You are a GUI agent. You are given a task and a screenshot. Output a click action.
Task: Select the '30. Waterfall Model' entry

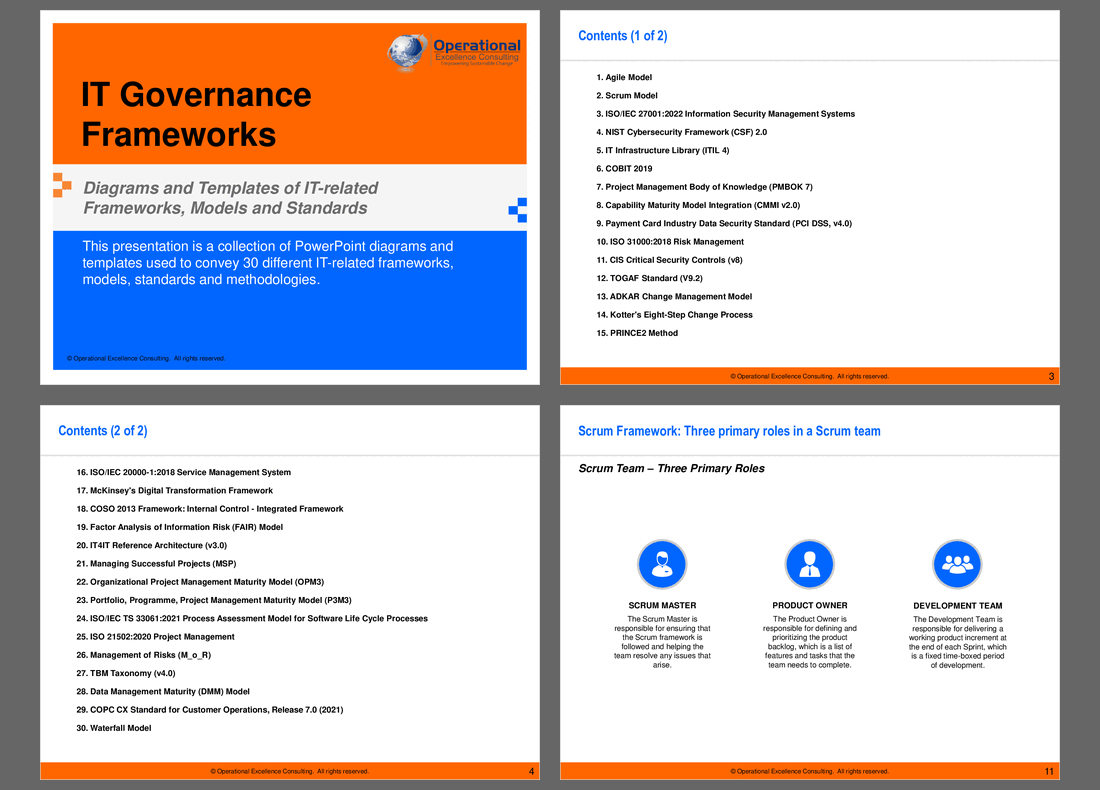114,728
